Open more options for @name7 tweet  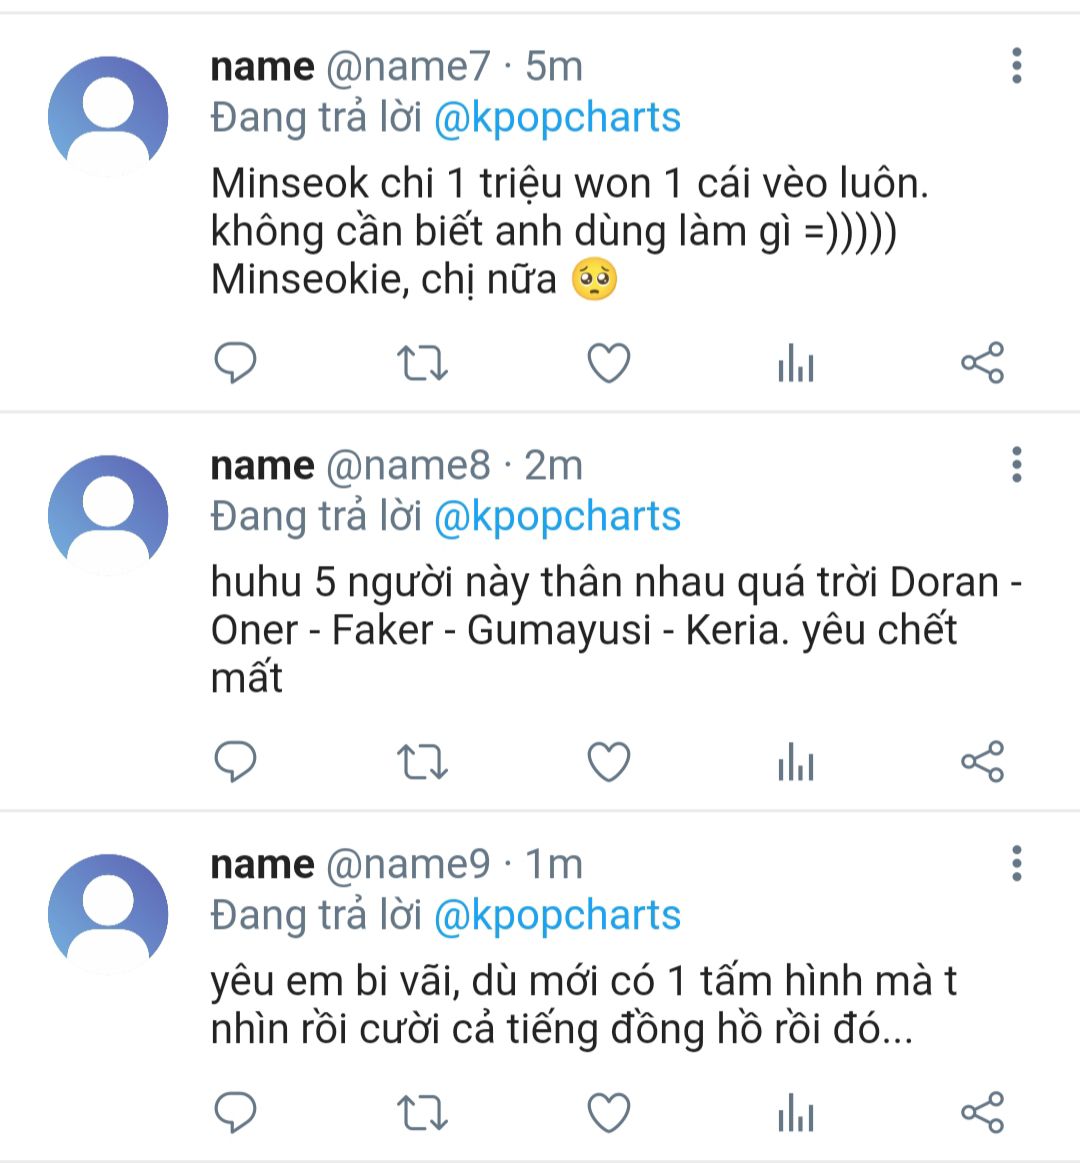tap(1017, 66)
